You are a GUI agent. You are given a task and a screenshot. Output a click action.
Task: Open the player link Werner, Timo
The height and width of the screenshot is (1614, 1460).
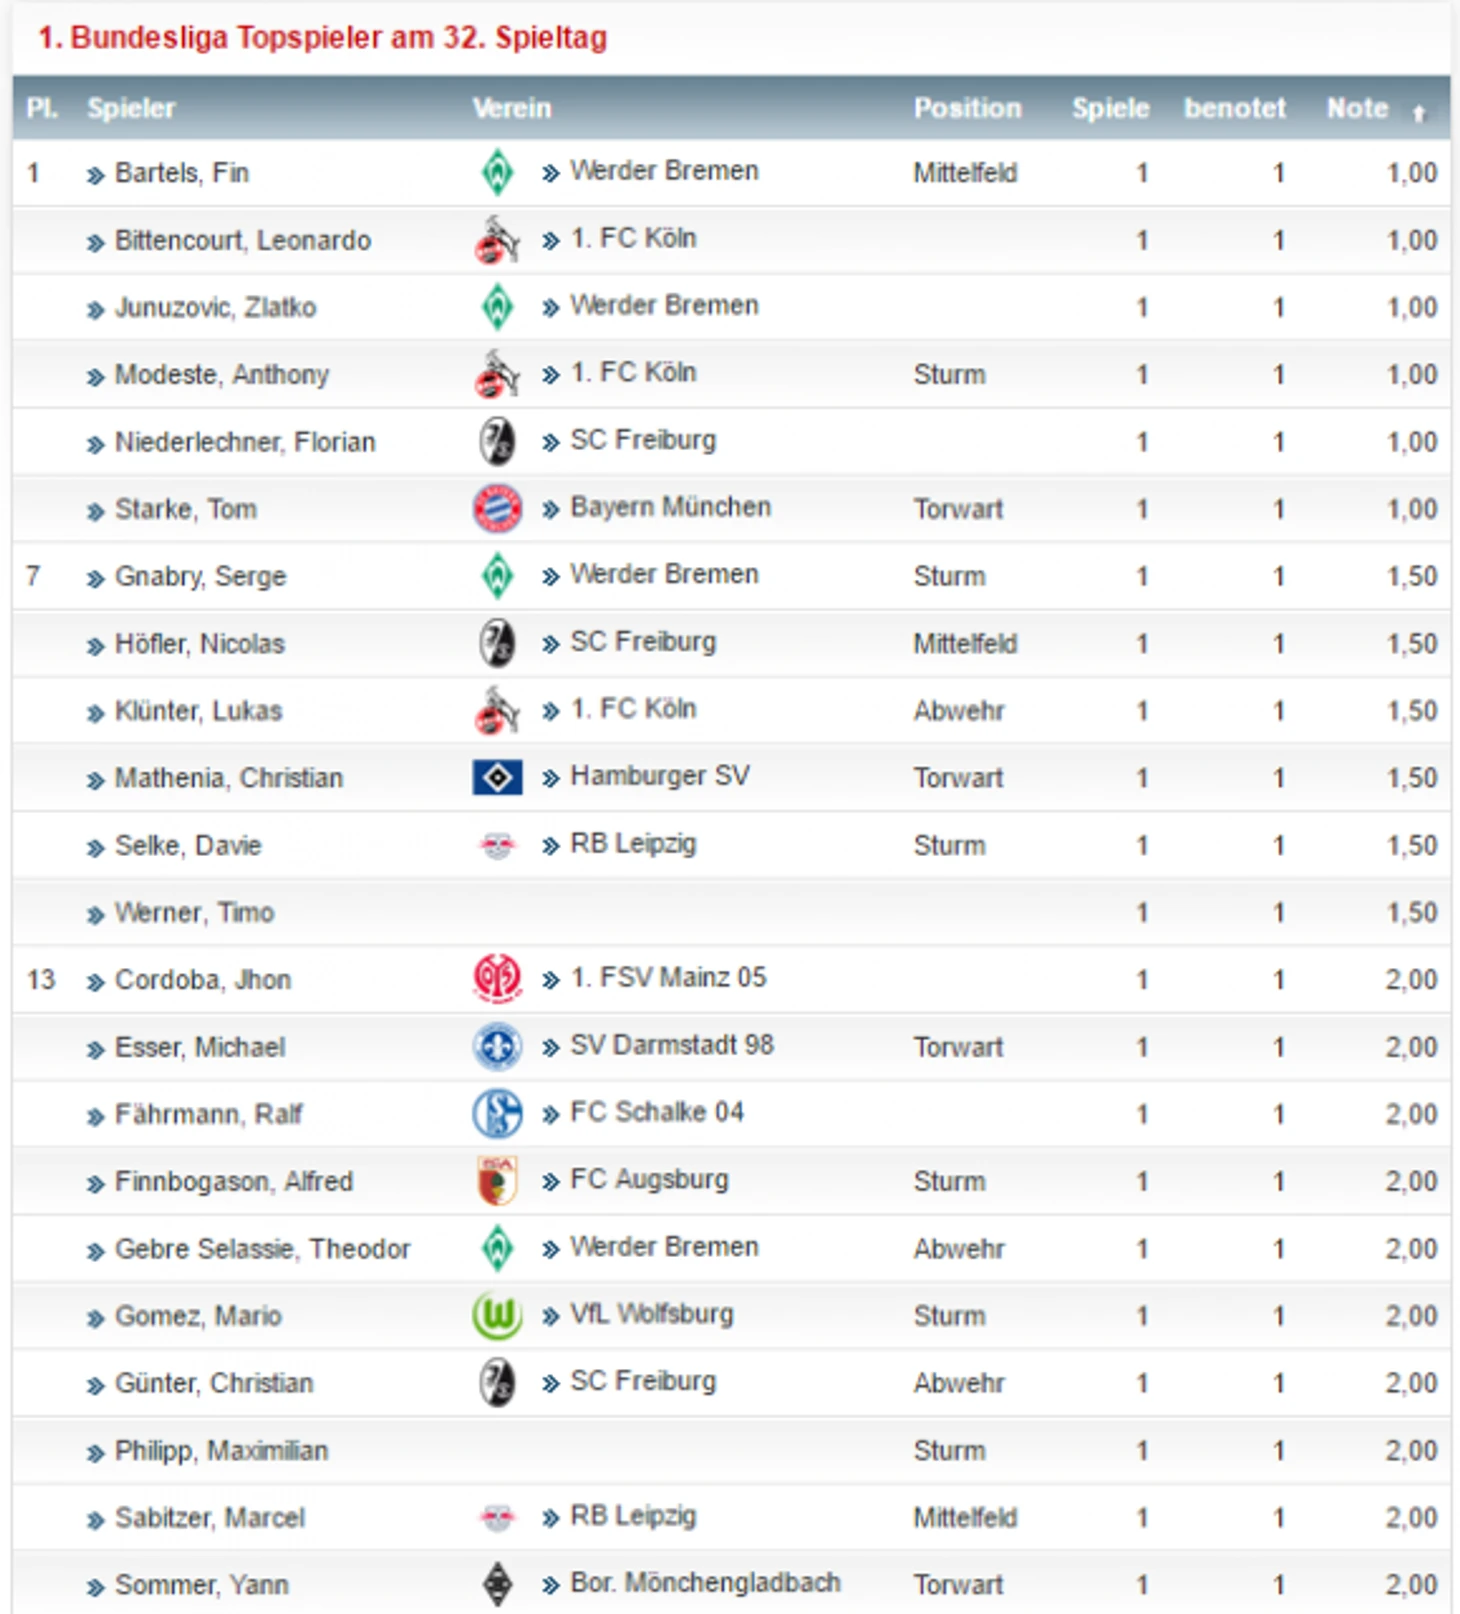pyautogui.click(x=194, y=912)
